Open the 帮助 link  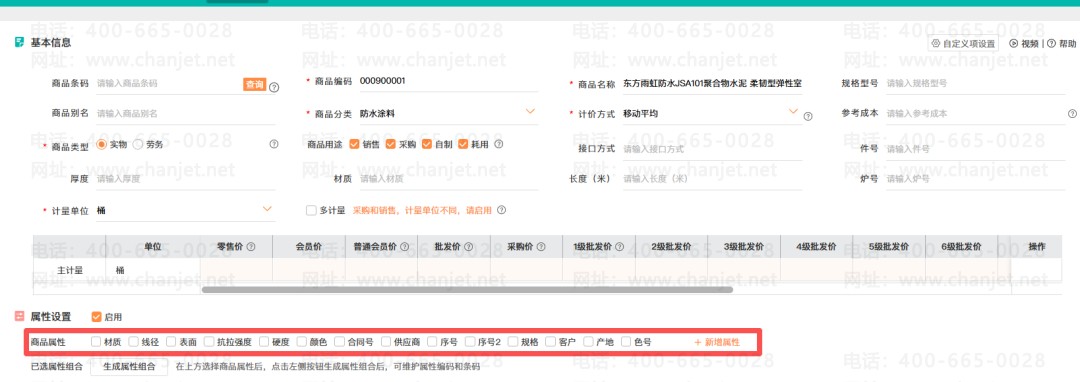tap(1061, 43)
